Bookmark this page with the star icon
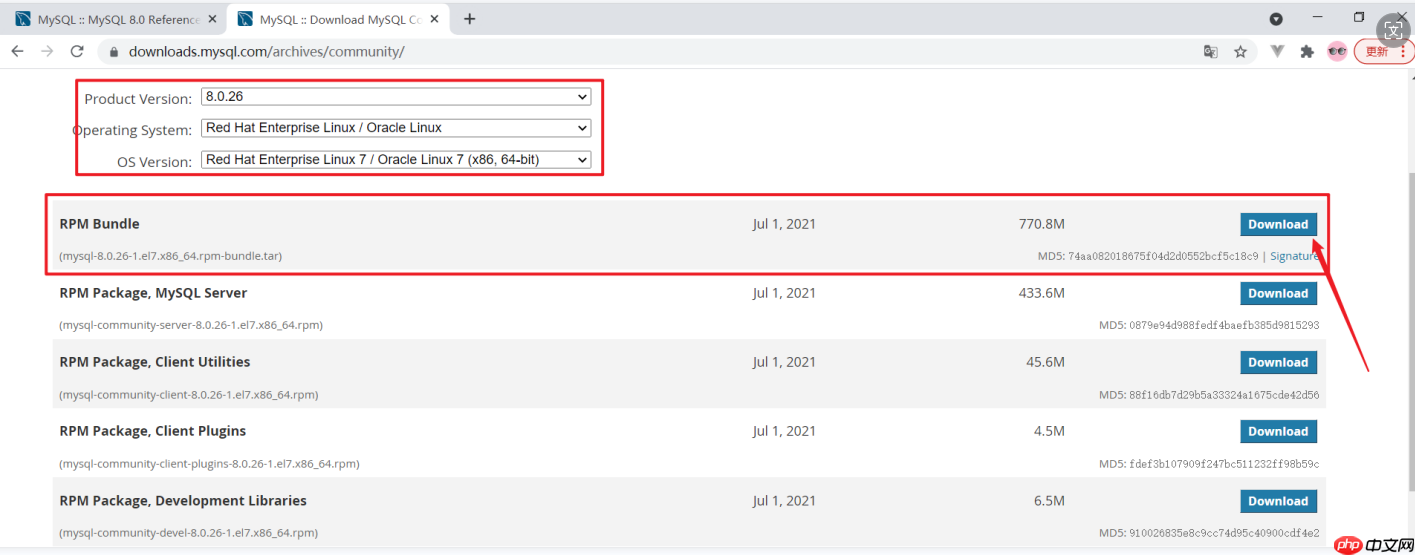Screen dimensions: 1415x555 (x=1241, y=51)
